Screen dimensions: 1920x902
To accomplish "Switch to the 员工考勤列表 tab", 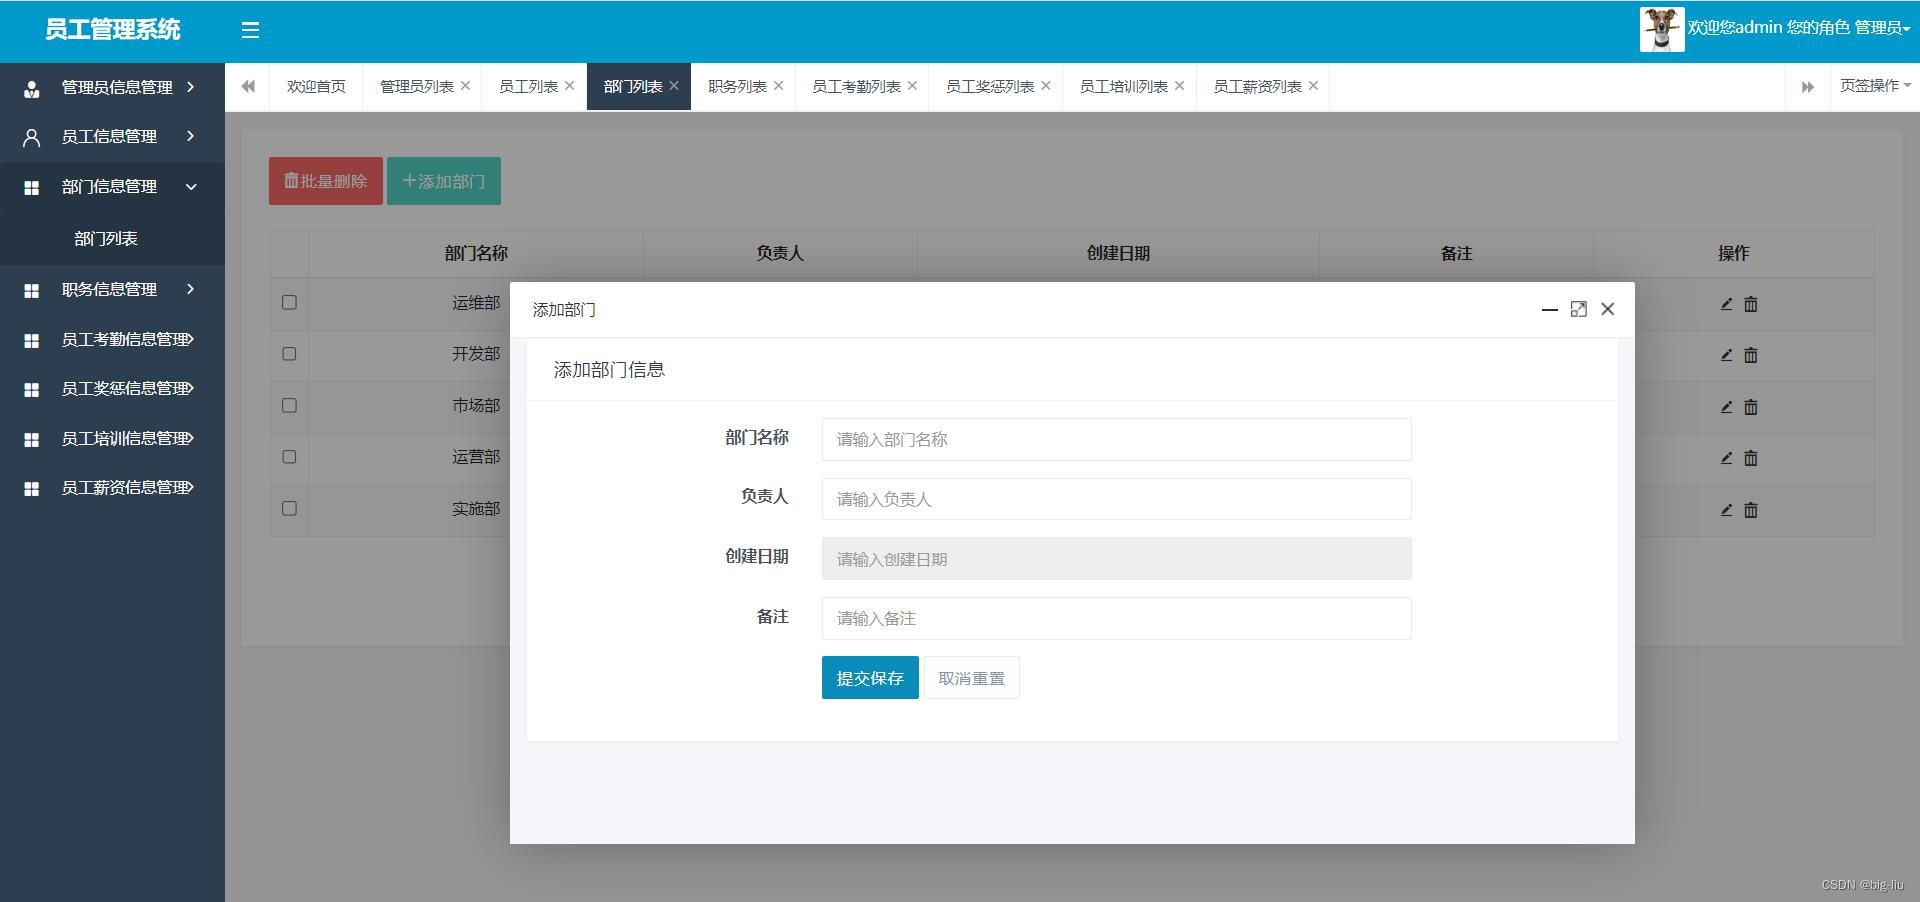I will click(x=855, y=87).
